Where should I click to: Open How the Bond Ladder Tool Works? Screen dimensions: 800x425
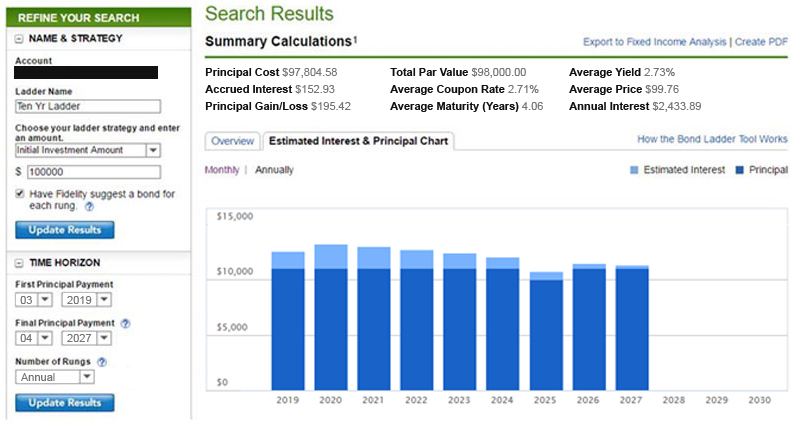(x=712, y=140)
